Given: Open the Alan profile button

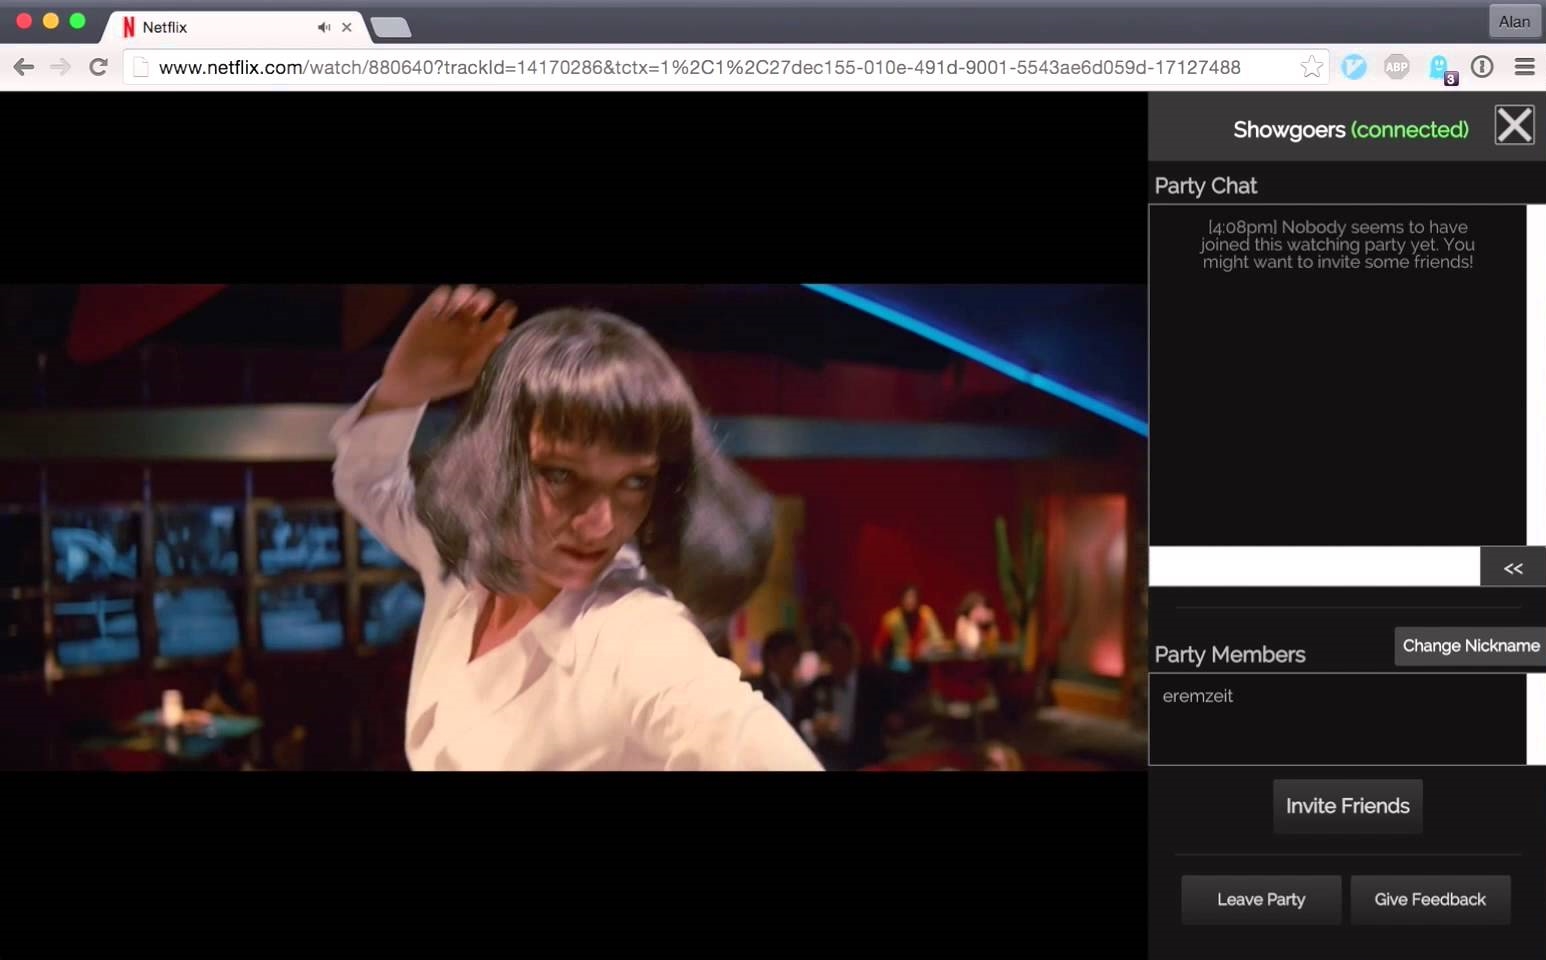Looking at the screenshot, I should coord(1514,21).
